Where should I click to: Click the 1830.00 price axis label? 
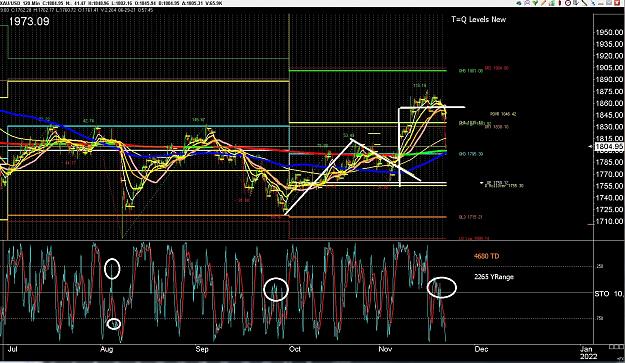click(x=609, y=127)
